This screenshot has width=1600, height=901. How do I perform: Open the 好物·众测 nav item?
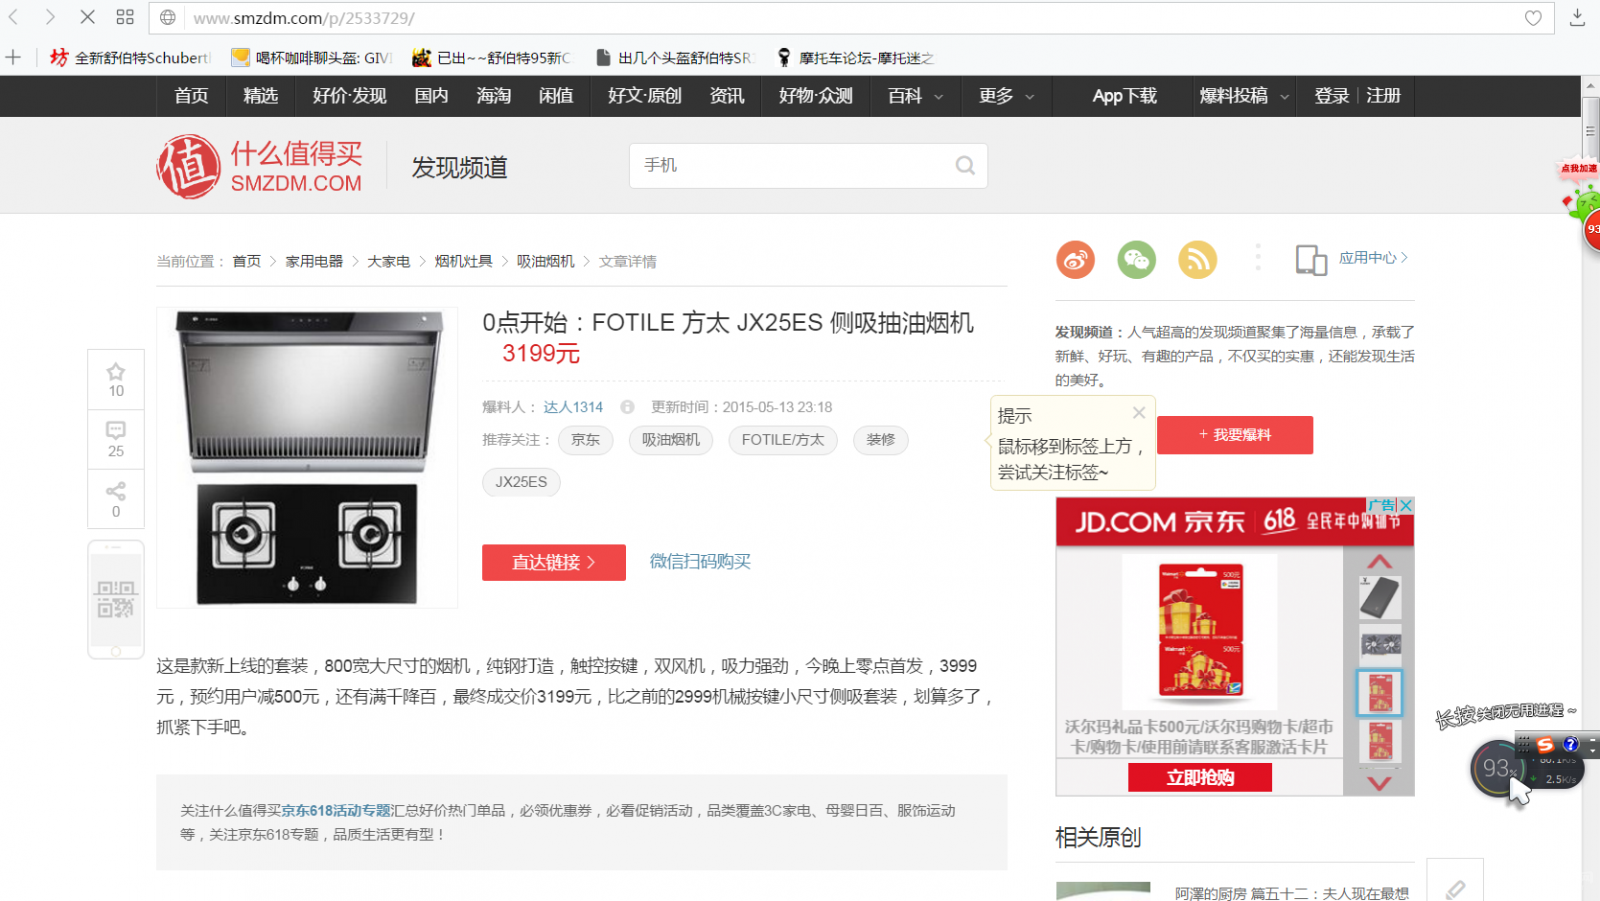pos(816,96)
